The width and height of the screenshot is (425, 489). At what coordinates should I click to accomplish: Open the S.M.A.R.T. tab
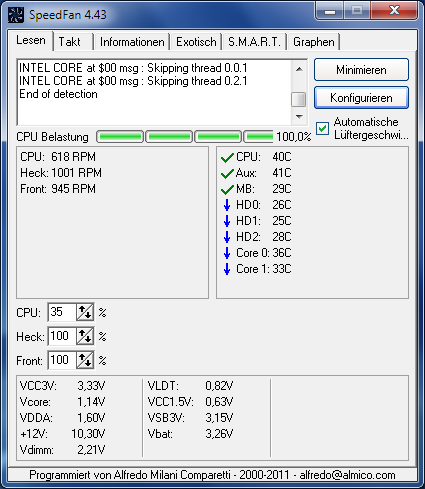click(254, 42)
